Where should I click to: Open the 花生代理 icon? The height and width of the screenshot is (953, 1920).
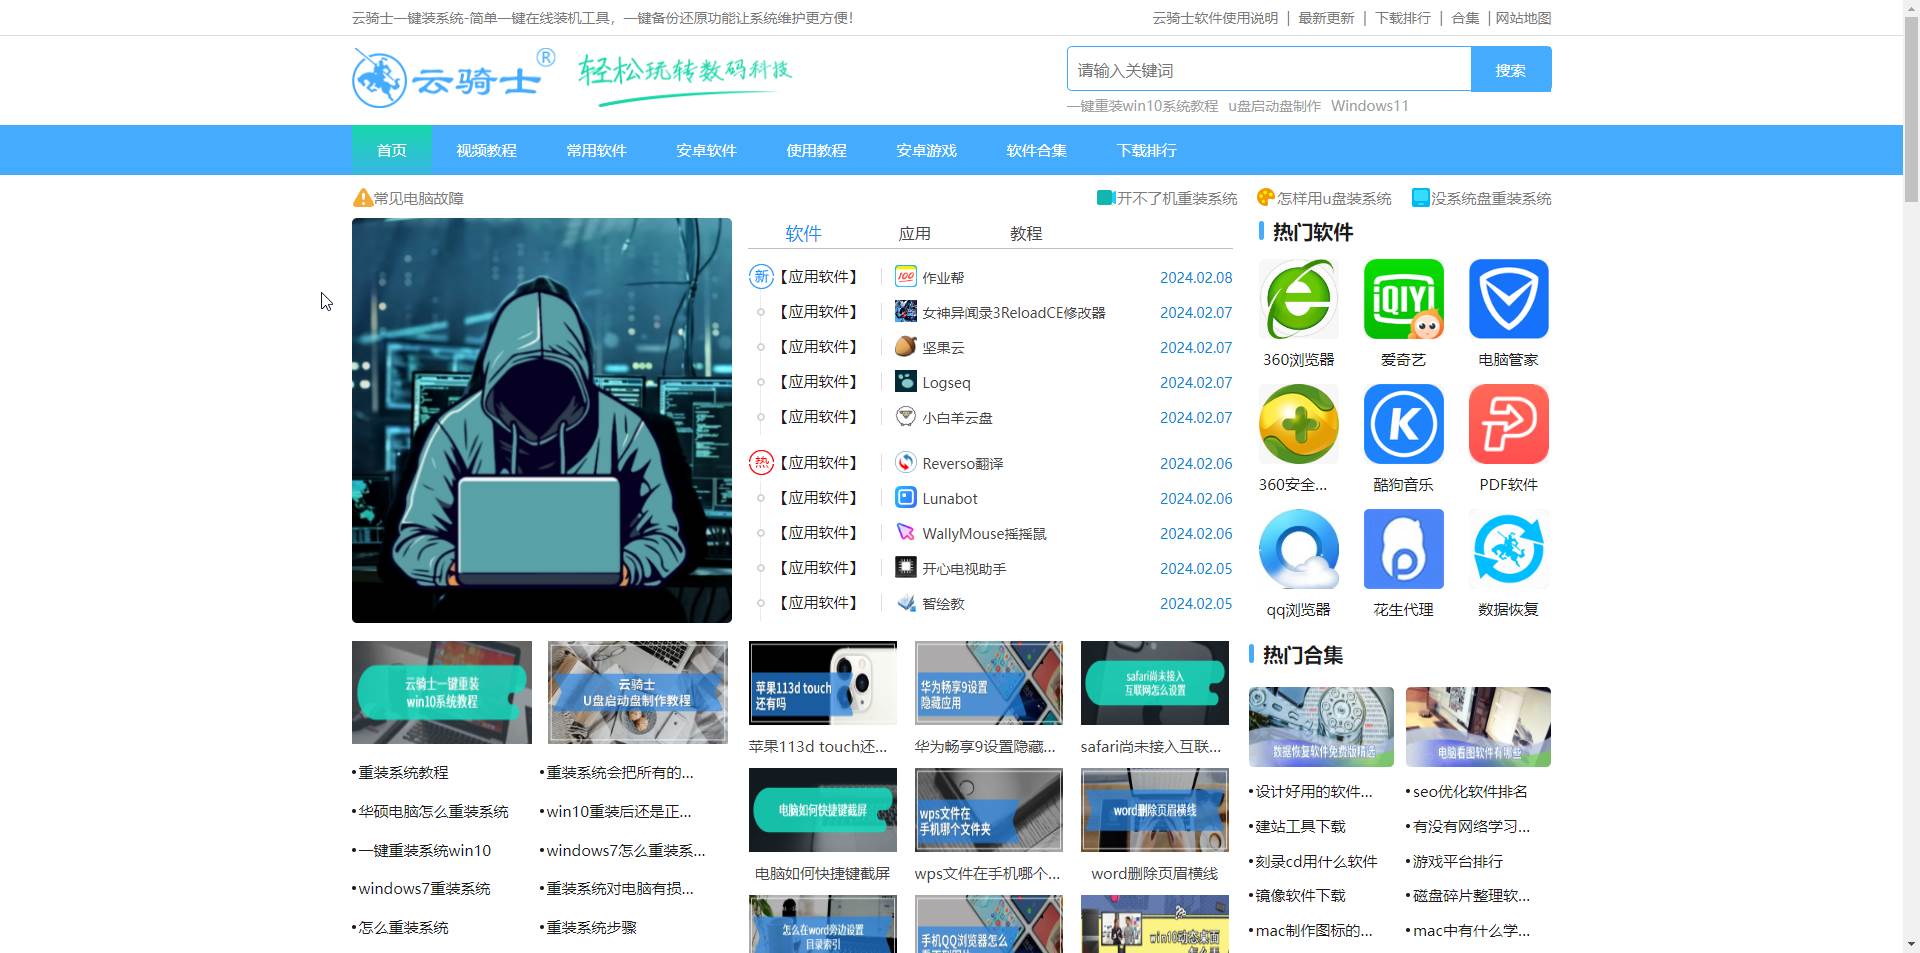tap(1403, 549)
